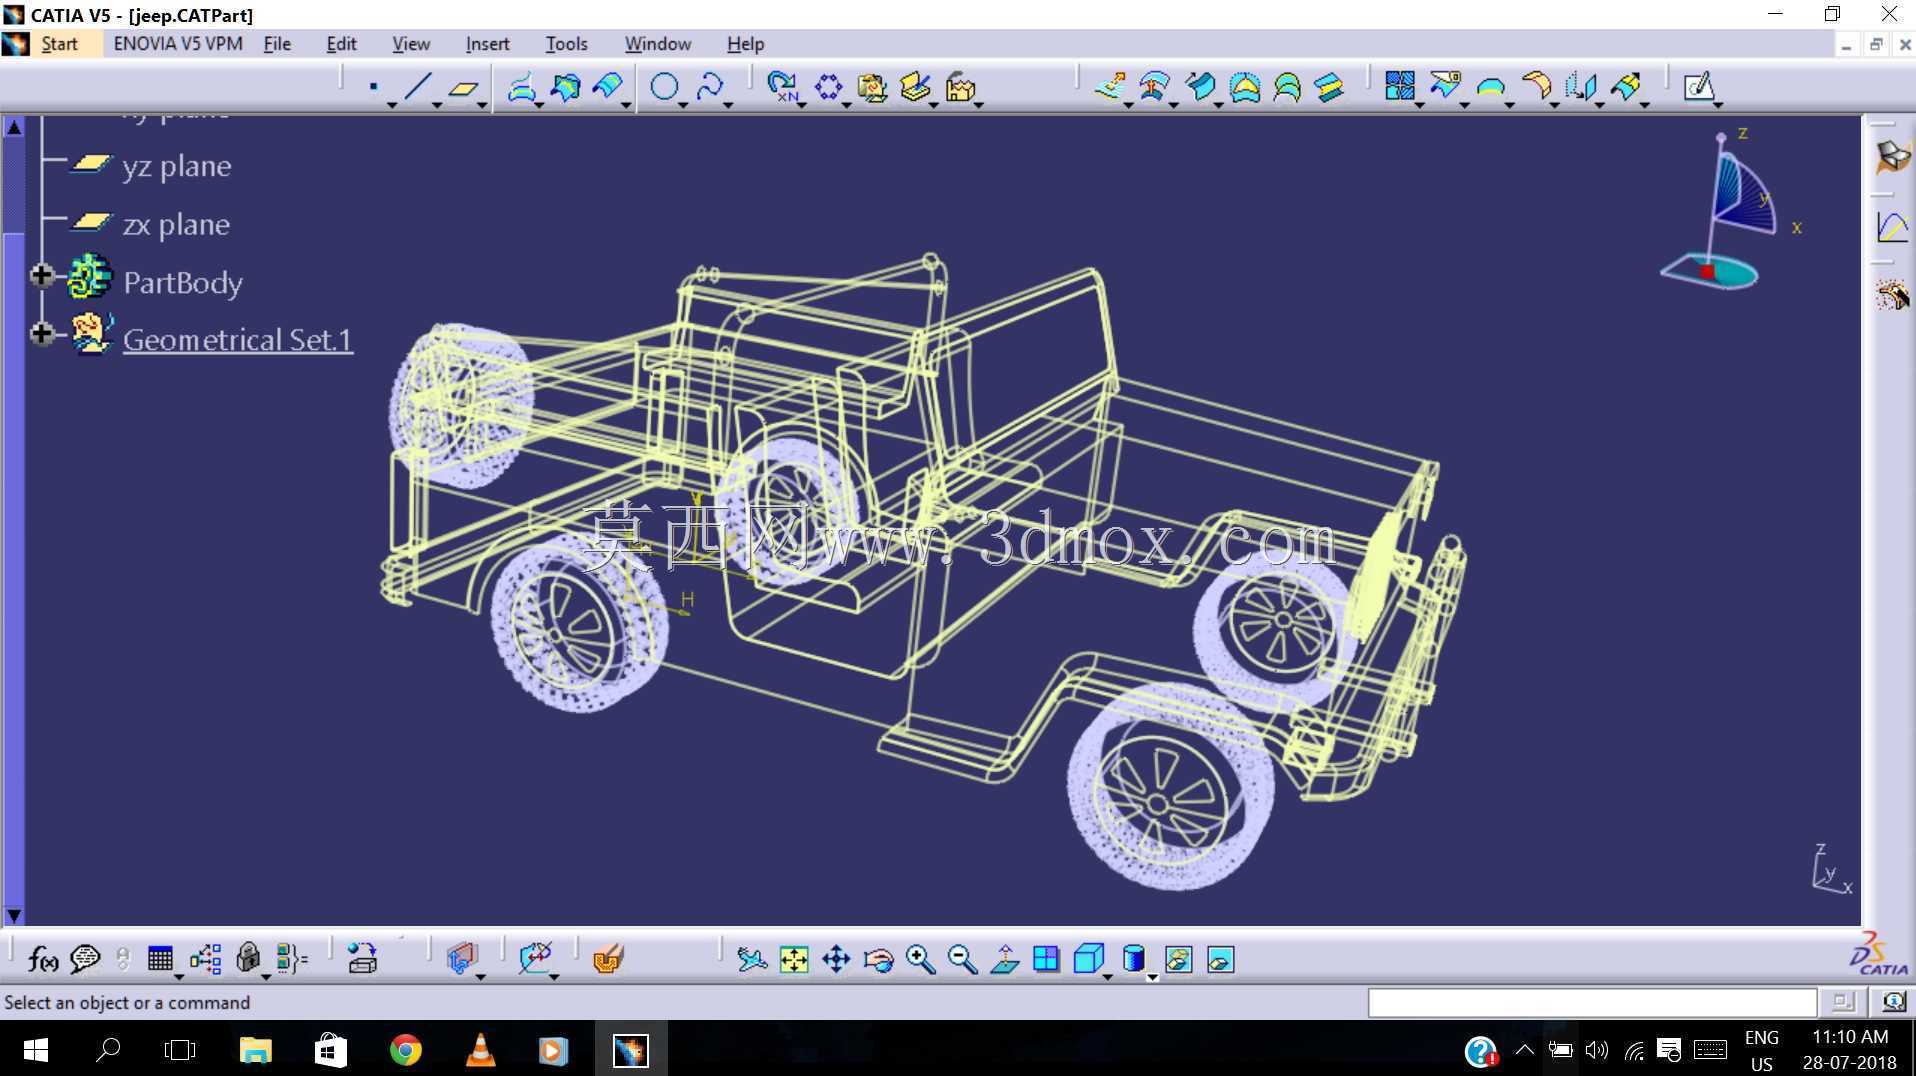Image resolution: width=1916 pixels, height=1076 pixels.
Task: Select the Plane creation tool
Action: coord(462,88)
